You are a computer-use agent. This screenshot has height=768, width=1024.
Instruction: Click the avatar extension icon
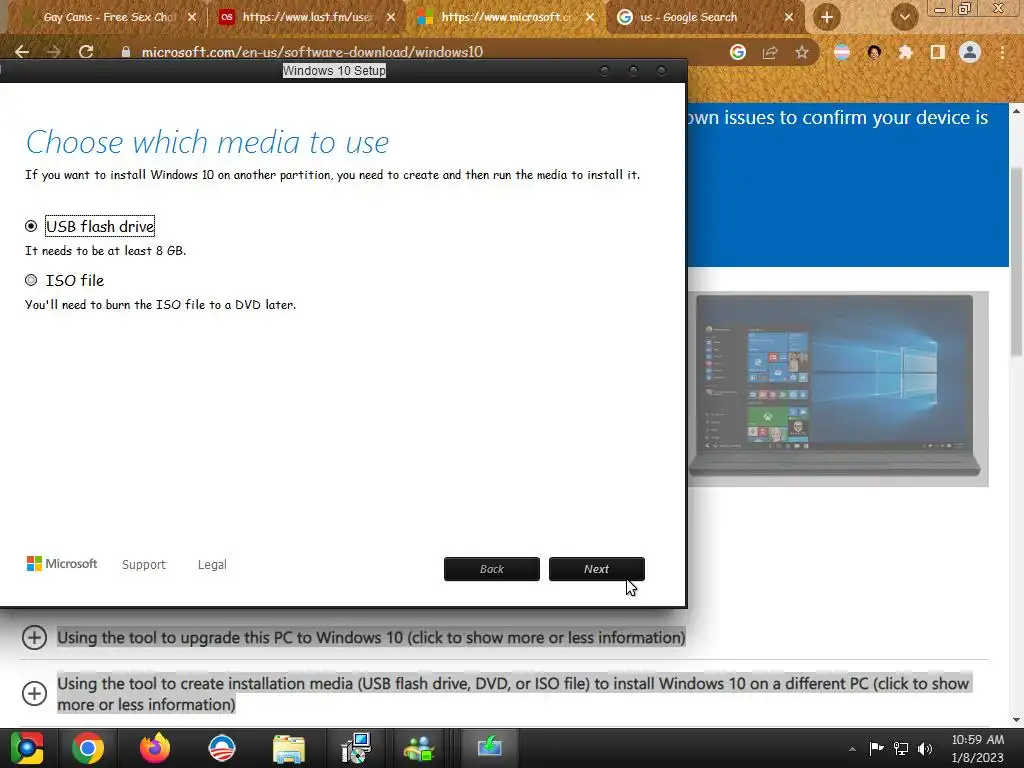click(x=874, y=52)
